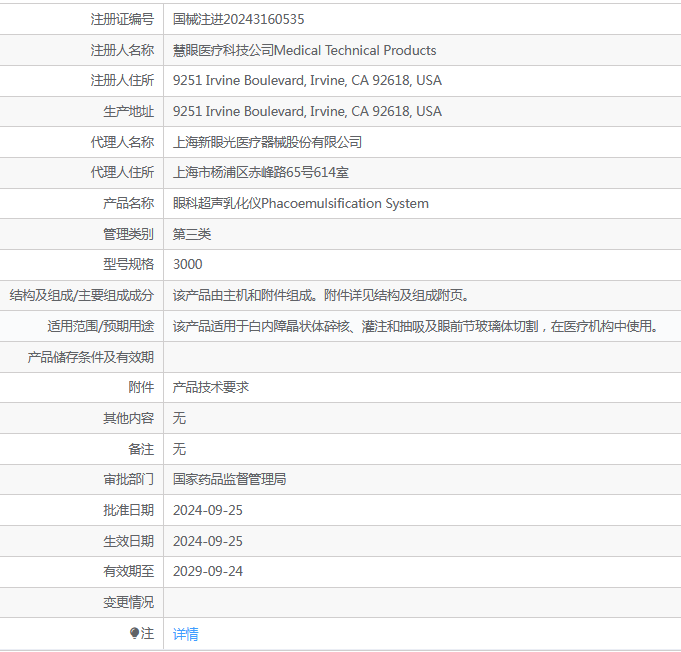Image resolution: width=681 pixels, height=652 pixels.
Task: Select 慧眼医疗科技公司Medical Technical Products text
Action: tap(304, 50)
